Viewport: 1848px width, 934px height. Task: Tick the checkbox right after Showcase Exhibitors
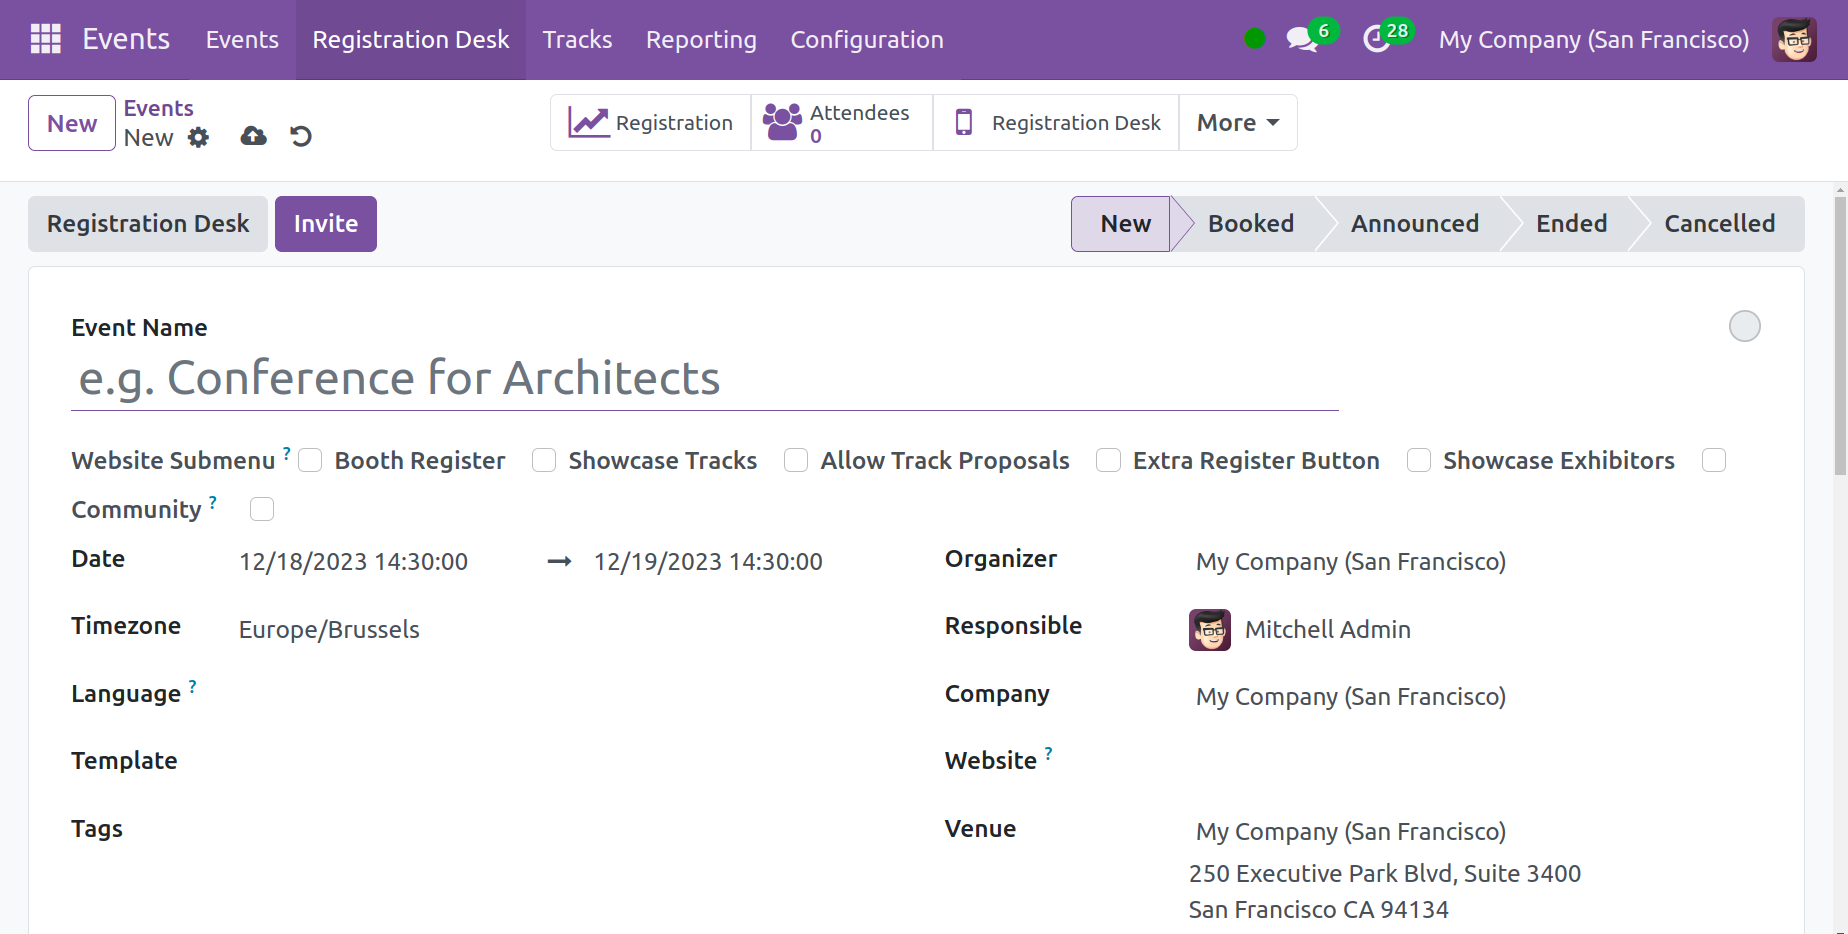tap(1714, 460)
